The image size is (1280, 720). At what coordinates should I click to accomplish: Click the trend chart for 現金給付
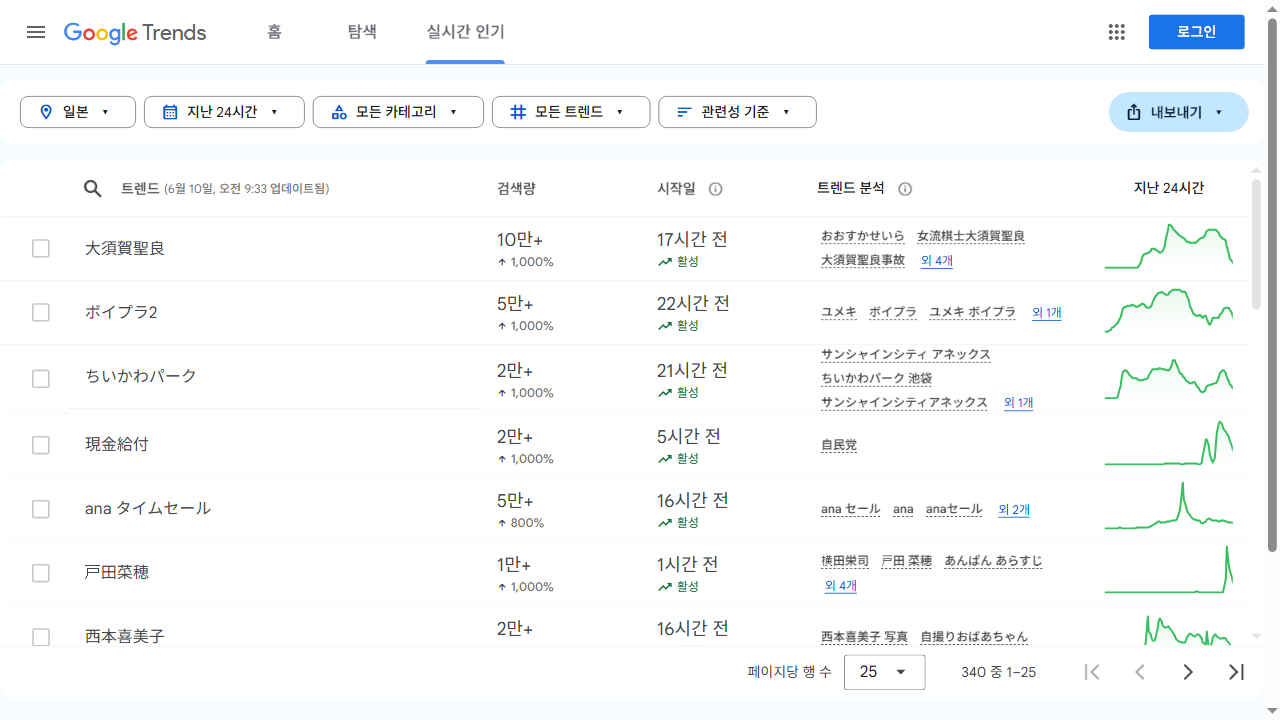coord(1169,443)
